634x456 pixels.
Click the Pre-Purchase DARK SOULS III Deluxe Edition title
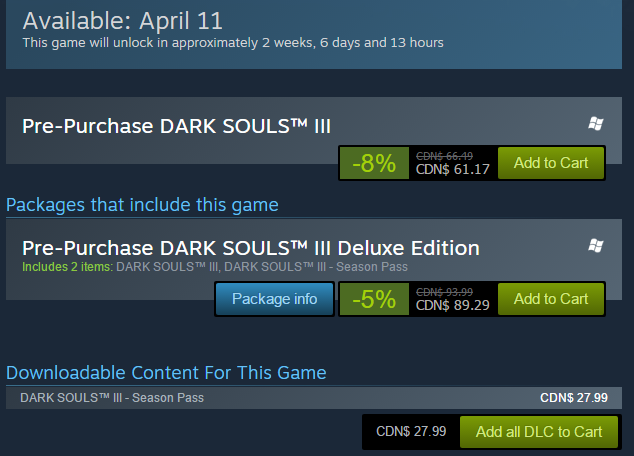pyautogui.click(x=250, y=248)
